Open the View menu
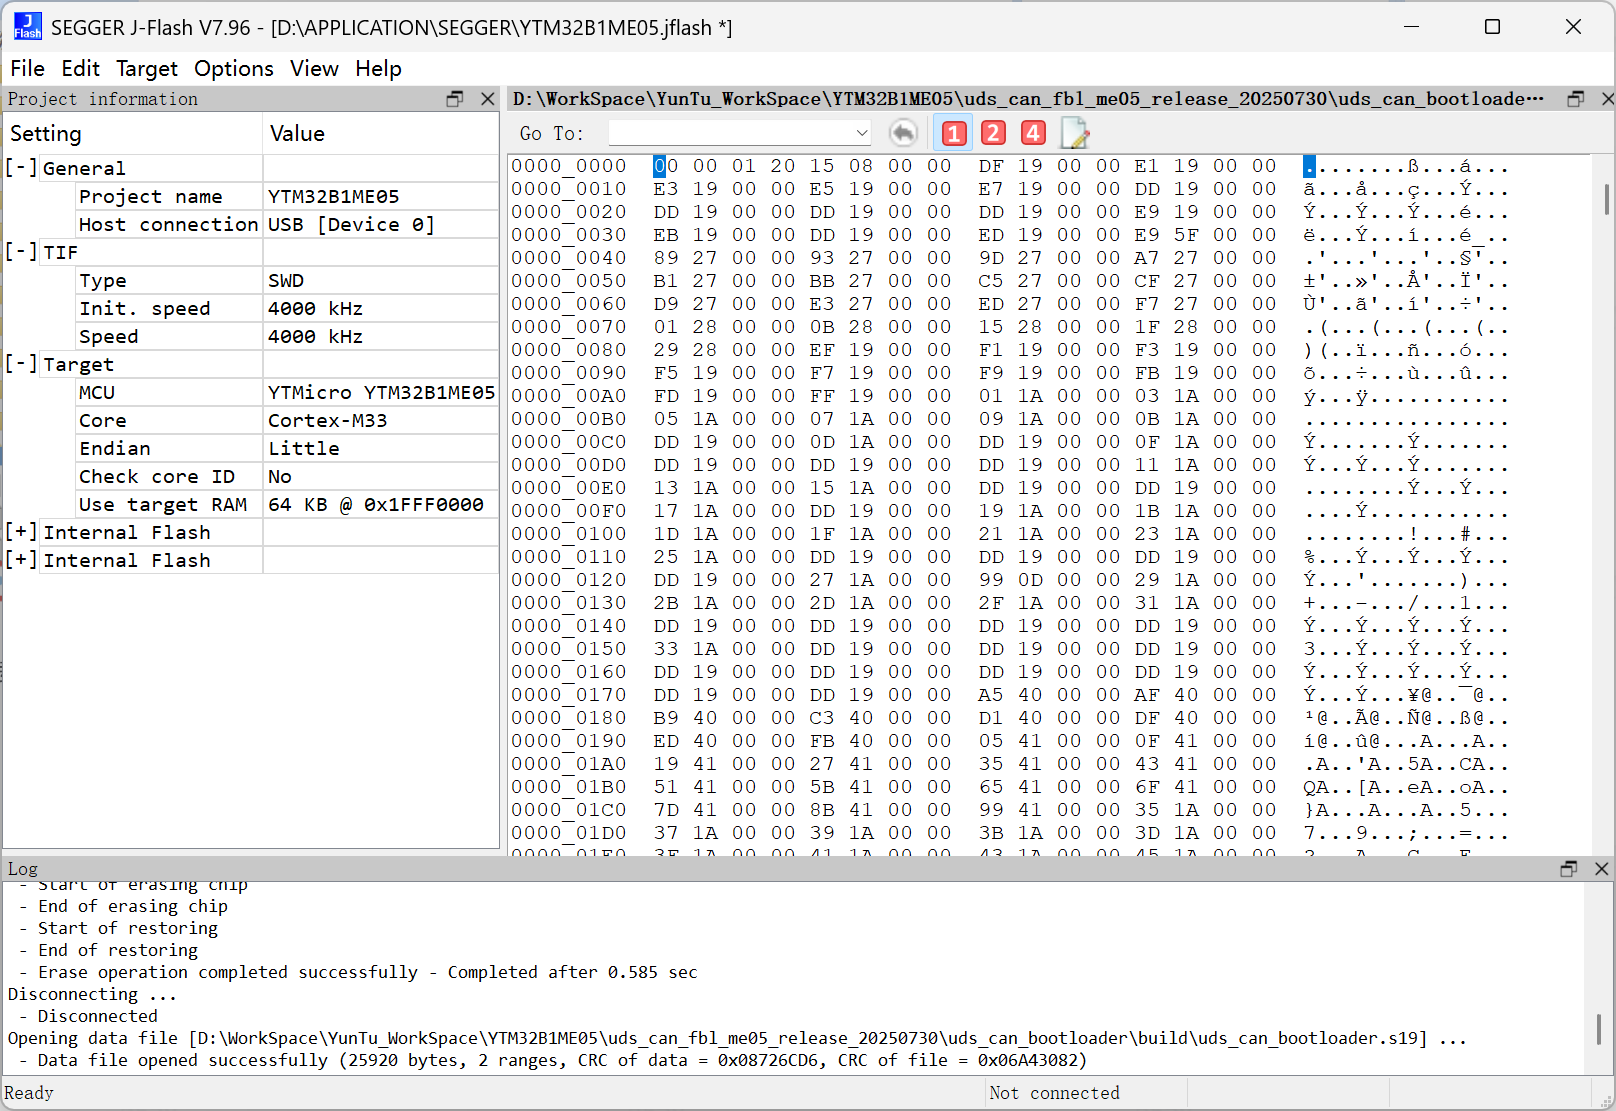Viewport: 1616px width, 1111px height. (314, 68)
